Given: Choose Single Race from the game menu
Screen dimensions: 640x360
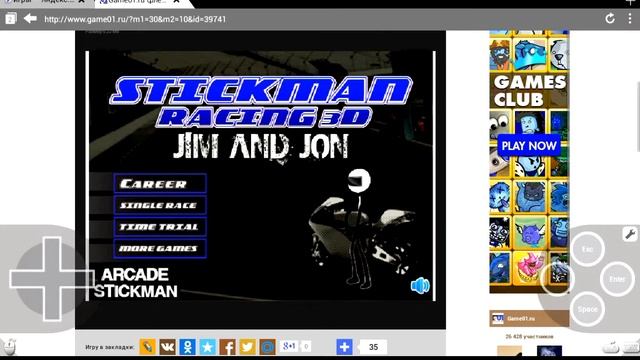Looking at the screenshot, I should pos(160,205).
